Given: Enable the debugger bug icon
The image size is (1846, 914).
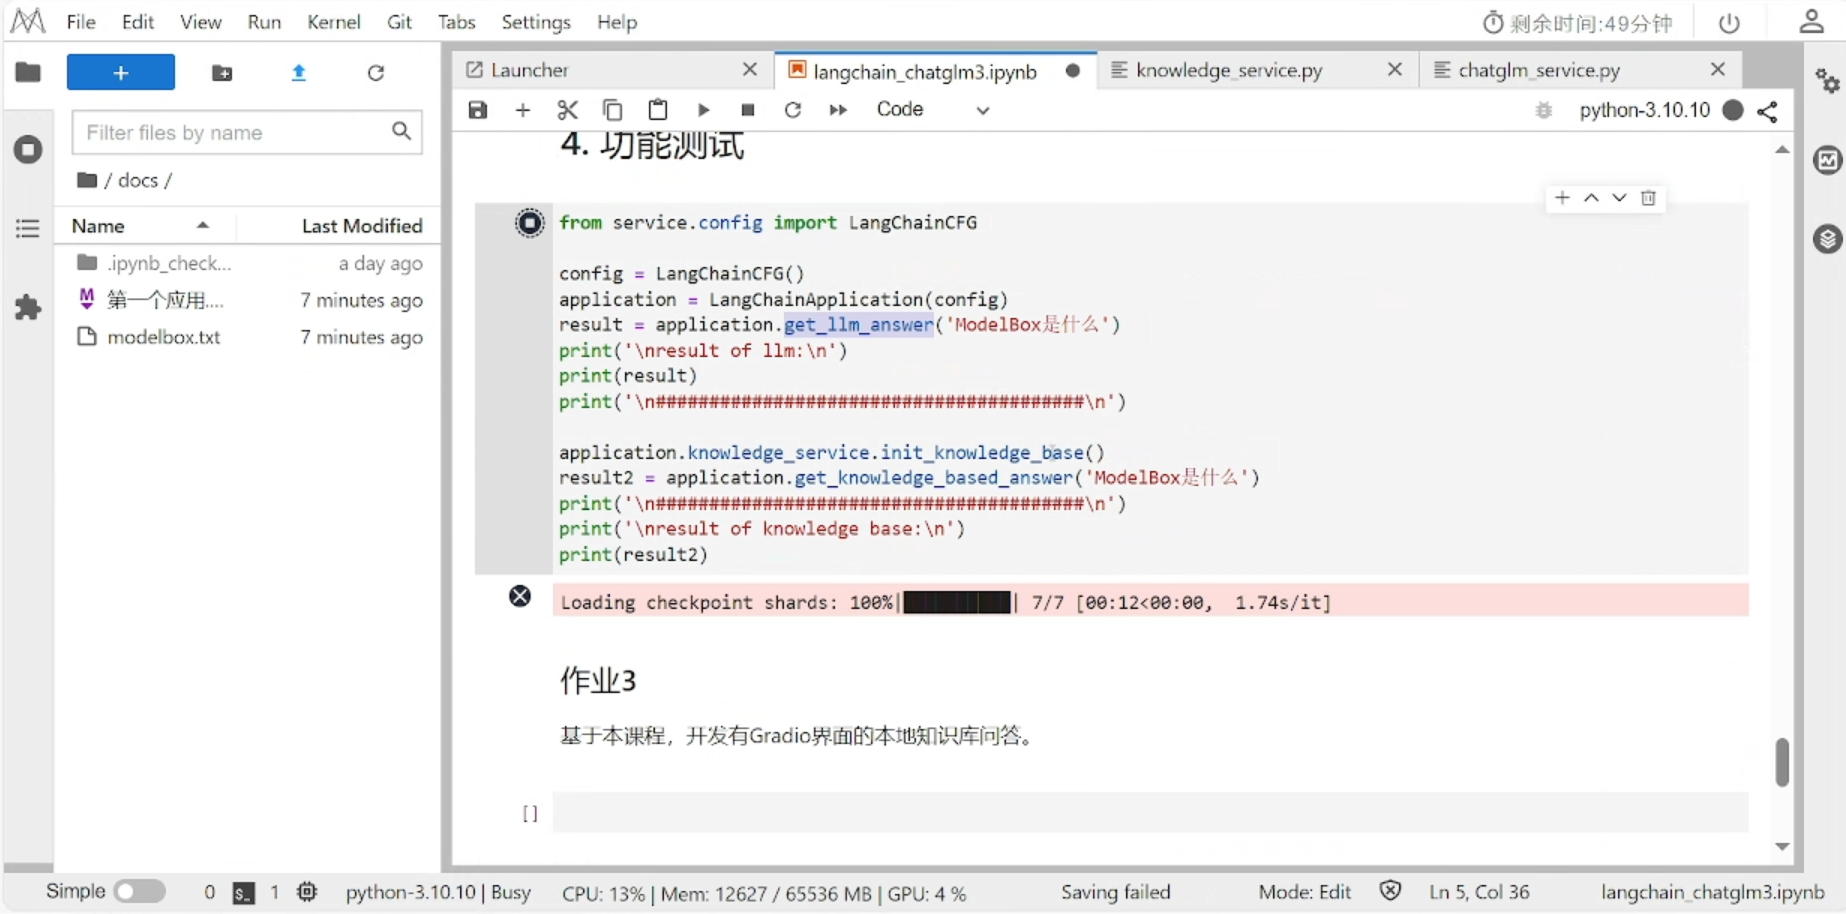Looking at the screenshot, I should [x=1544, y=110].
